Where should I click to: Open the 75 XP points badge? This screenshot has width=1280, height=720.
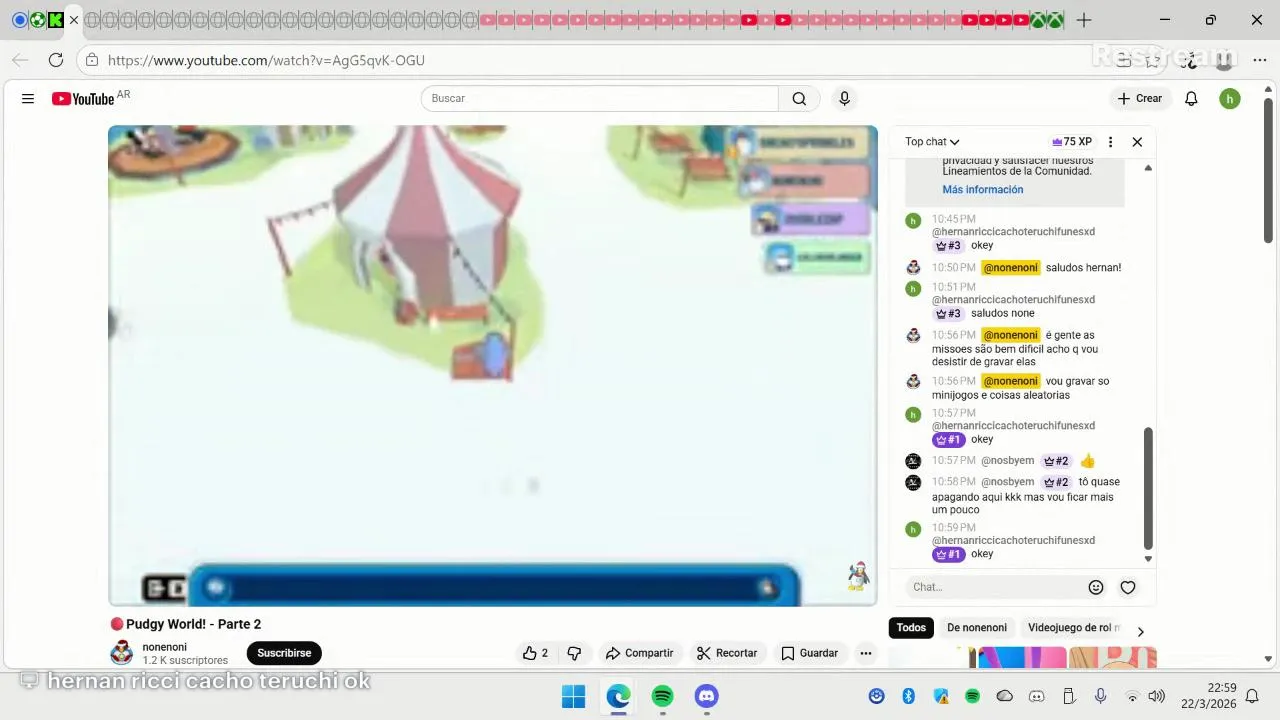1072,142
